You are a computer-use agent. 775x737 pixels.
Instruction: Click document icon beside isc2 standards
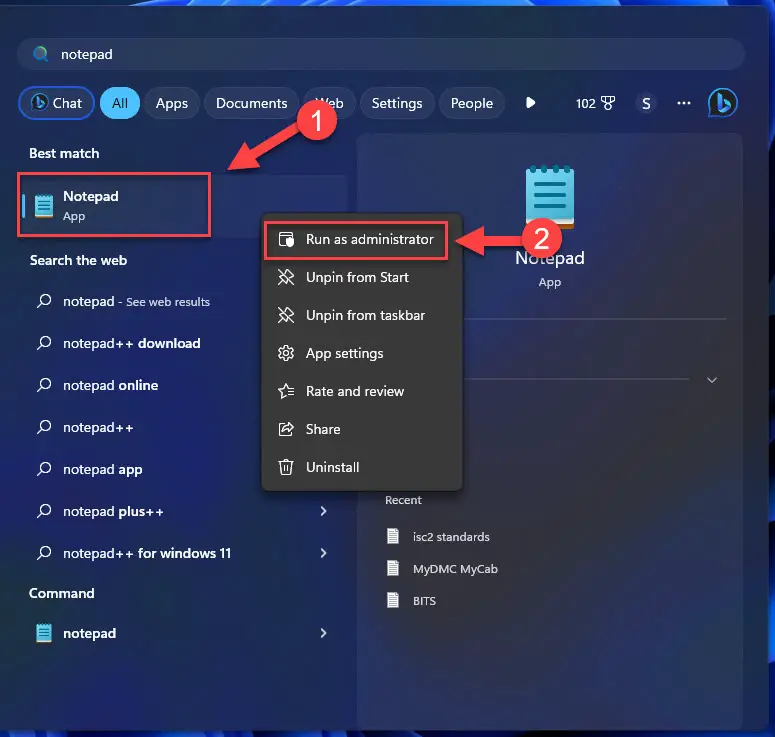coord(393,536)
